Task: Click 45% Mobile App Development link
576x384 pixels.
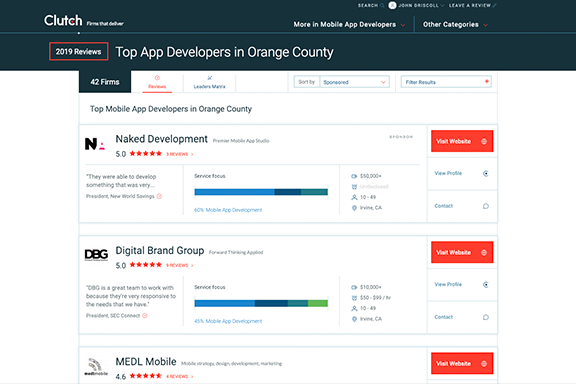Action: click(228, 321)
